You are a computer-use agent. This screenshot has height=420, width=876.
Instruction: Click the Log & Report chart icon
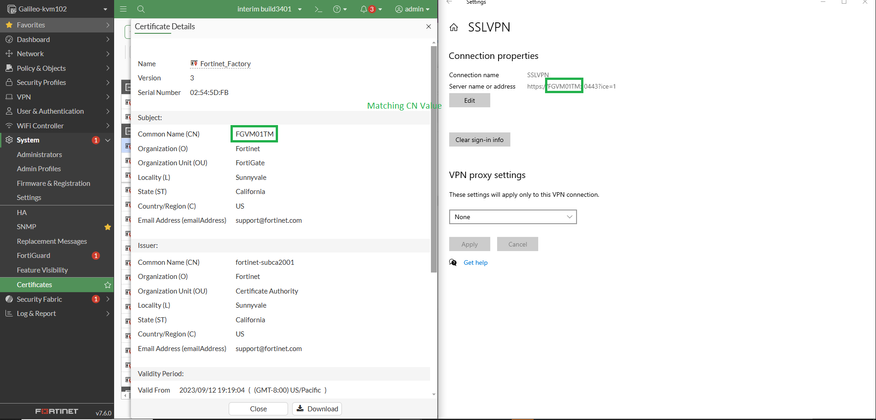click(x=9, y=313)
